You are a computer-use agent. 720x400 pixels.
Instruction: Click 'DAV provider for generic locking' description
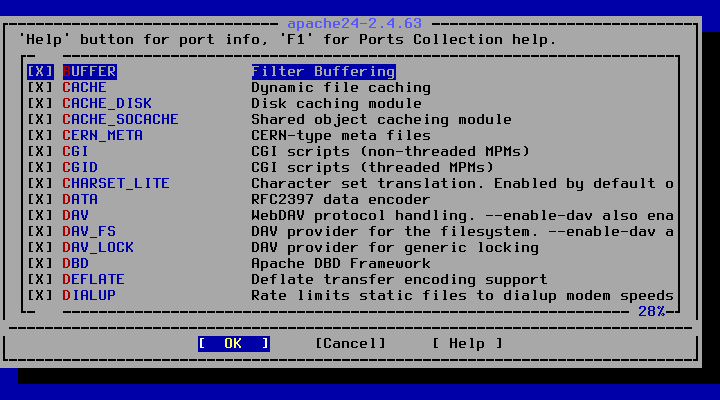[x=395, y=248]
